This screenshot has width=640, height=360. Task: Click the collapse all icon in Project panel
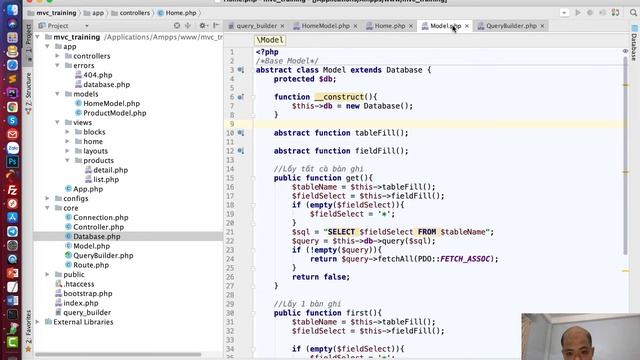click(x=188, y=26)
